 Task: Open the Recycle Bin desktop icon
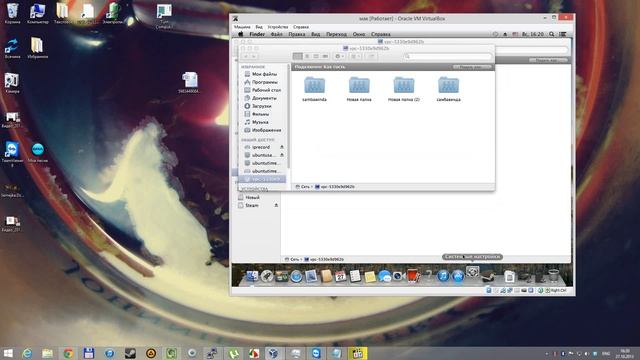pyautogui.click(x=12, y=13)
